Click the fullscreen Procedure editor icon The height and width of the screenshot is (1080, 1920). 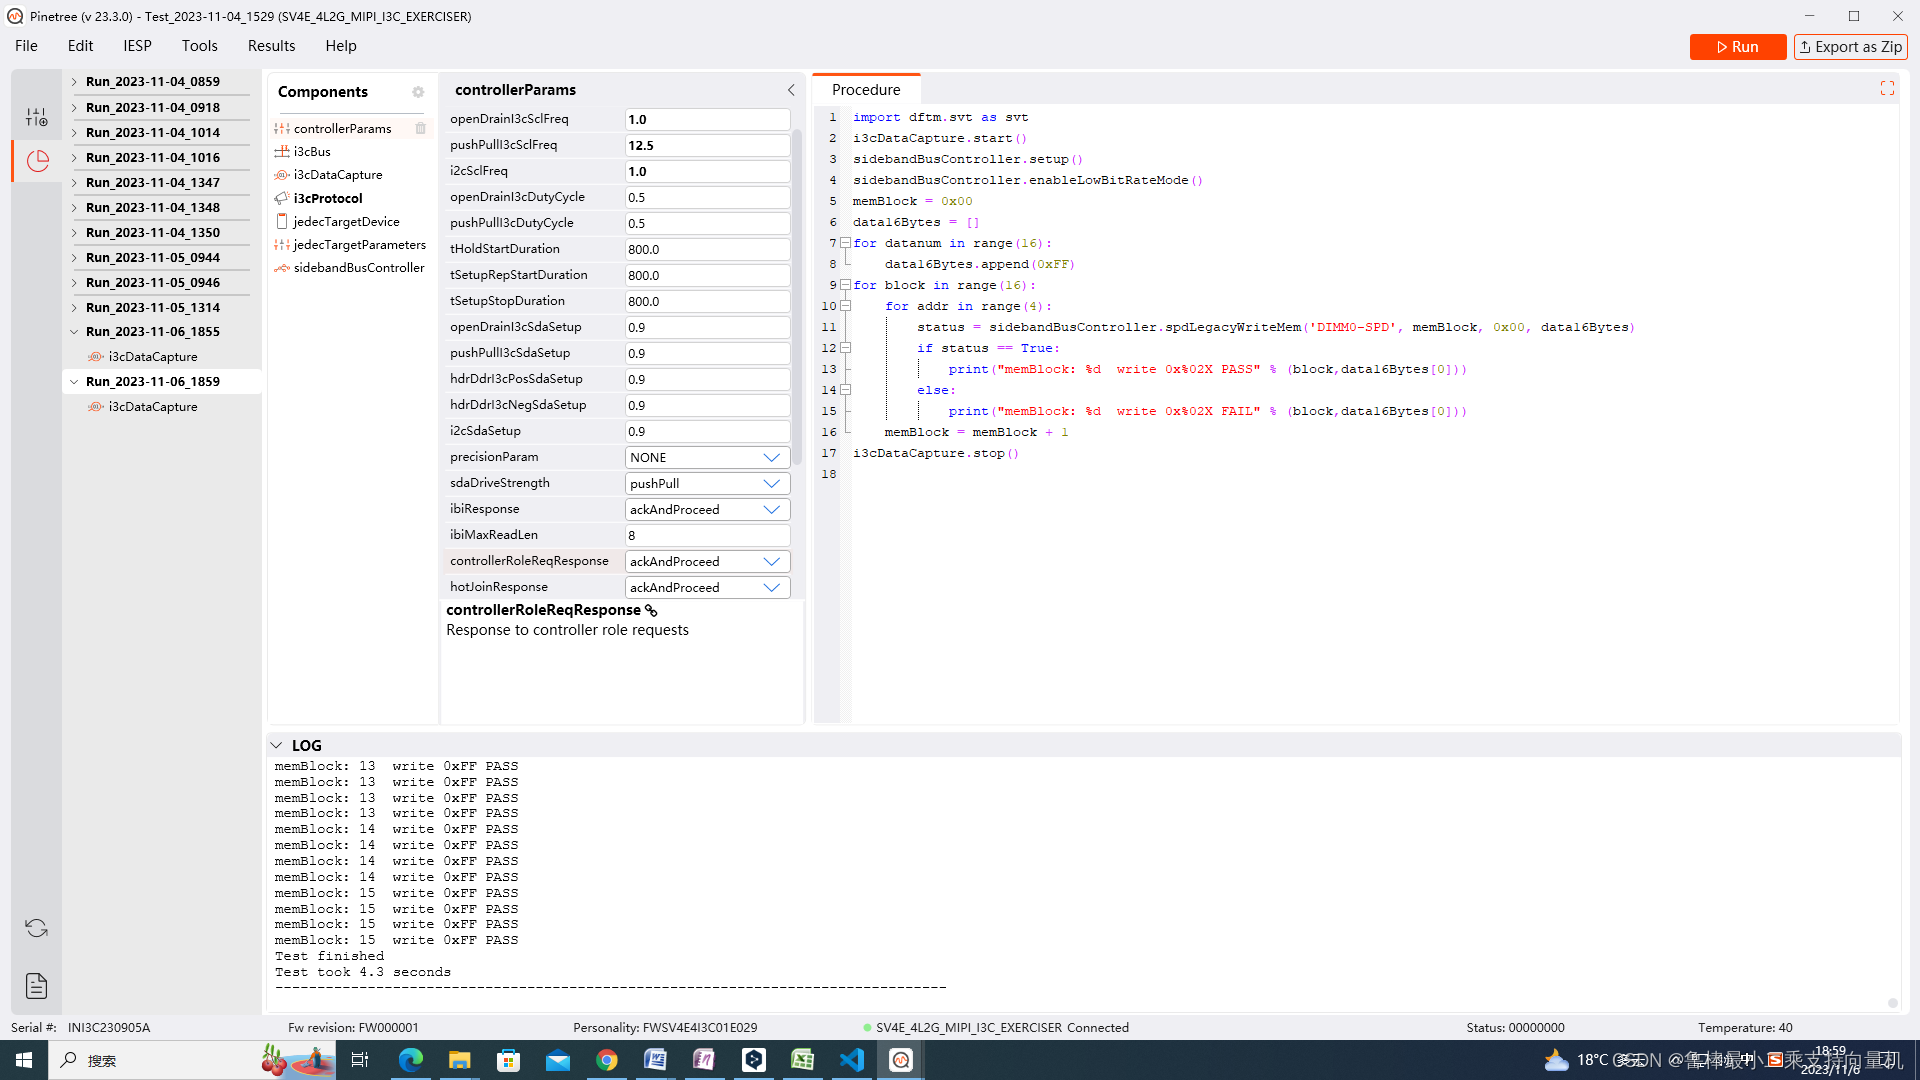click(x=1887, y=89)
